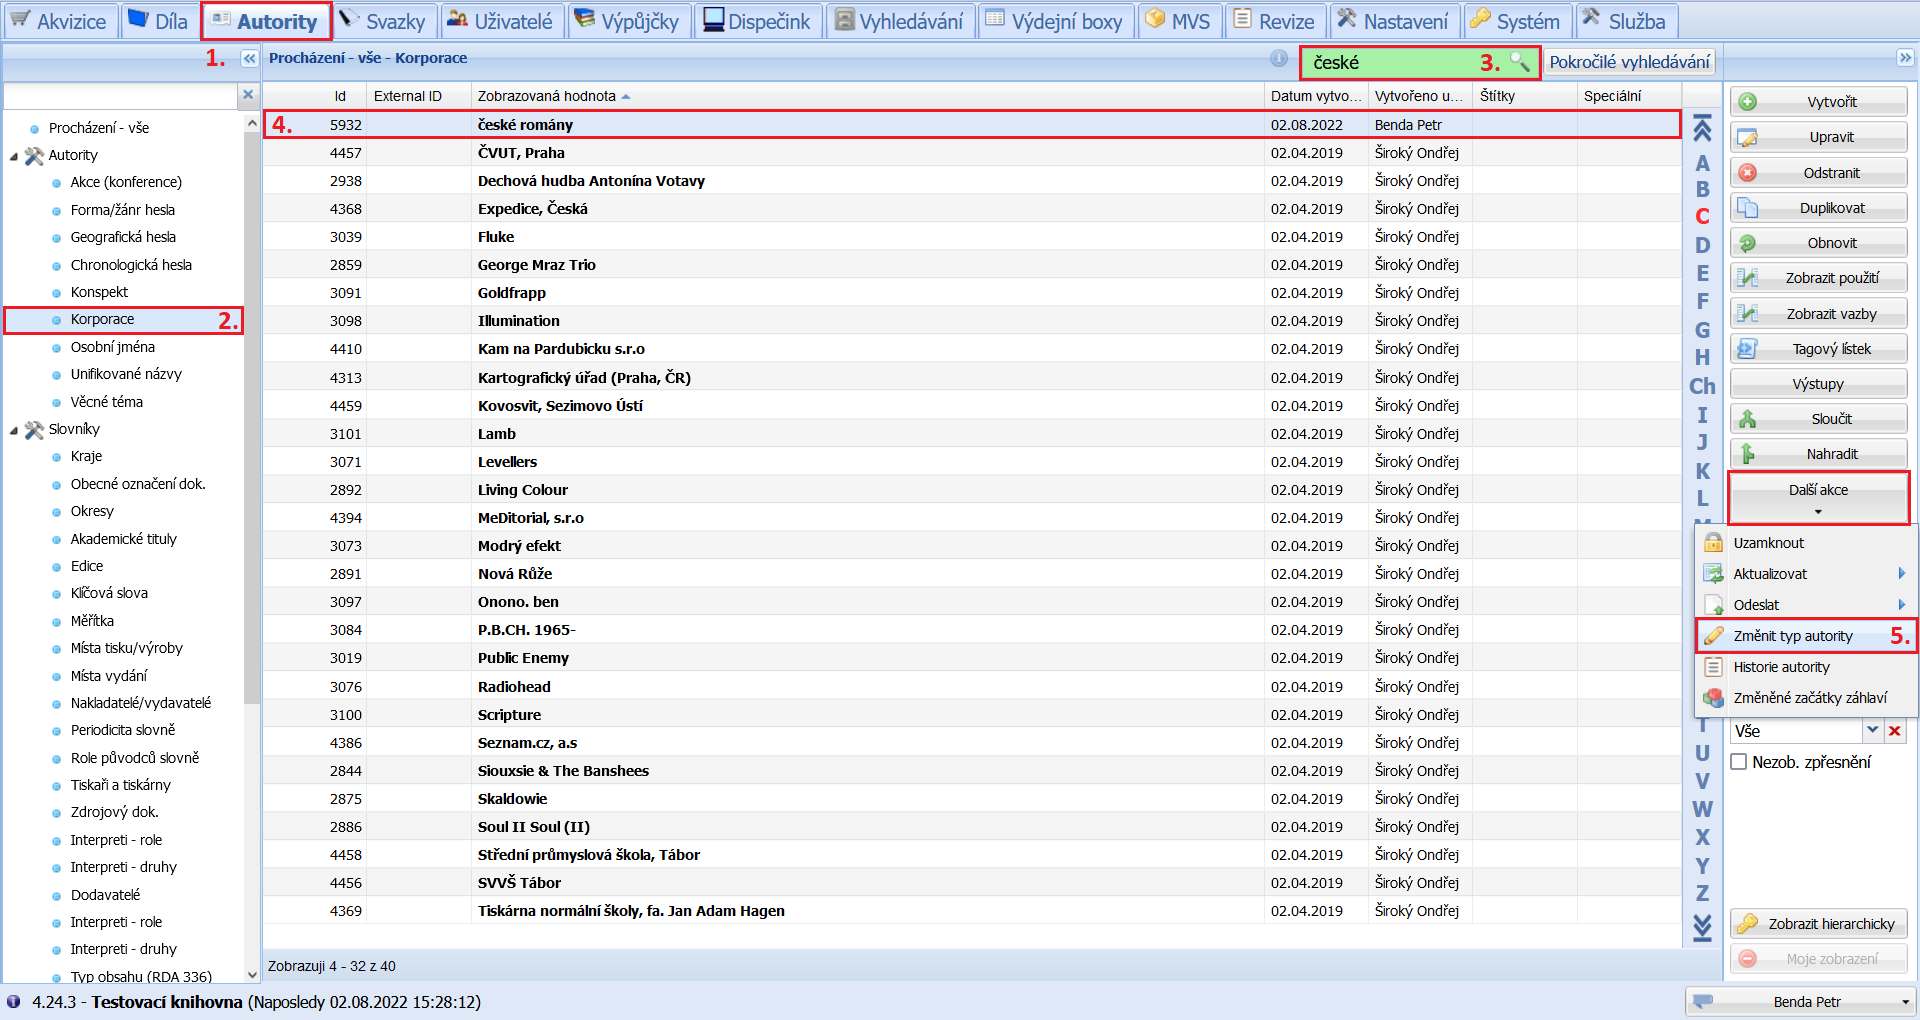Open the Benda Petr user dropdown
Screen dimensions: 1920x1020
(x=1800, y=1002)
